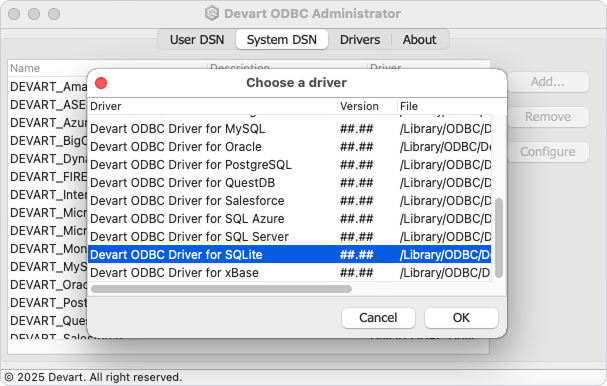Select the DEVART_BigQ data source row
Viewport: 607px width, 386px height.
click(48, 141)
